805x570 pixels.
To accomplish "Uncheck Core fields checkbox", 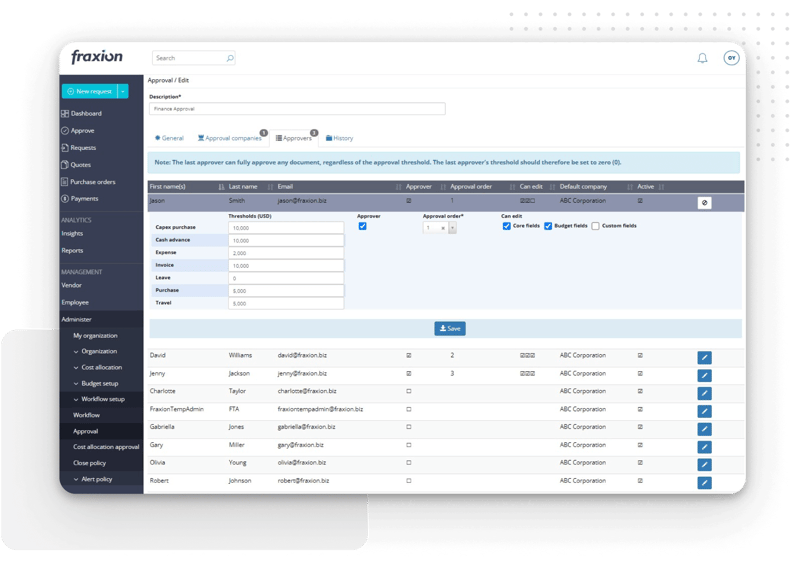I will 506,226.
